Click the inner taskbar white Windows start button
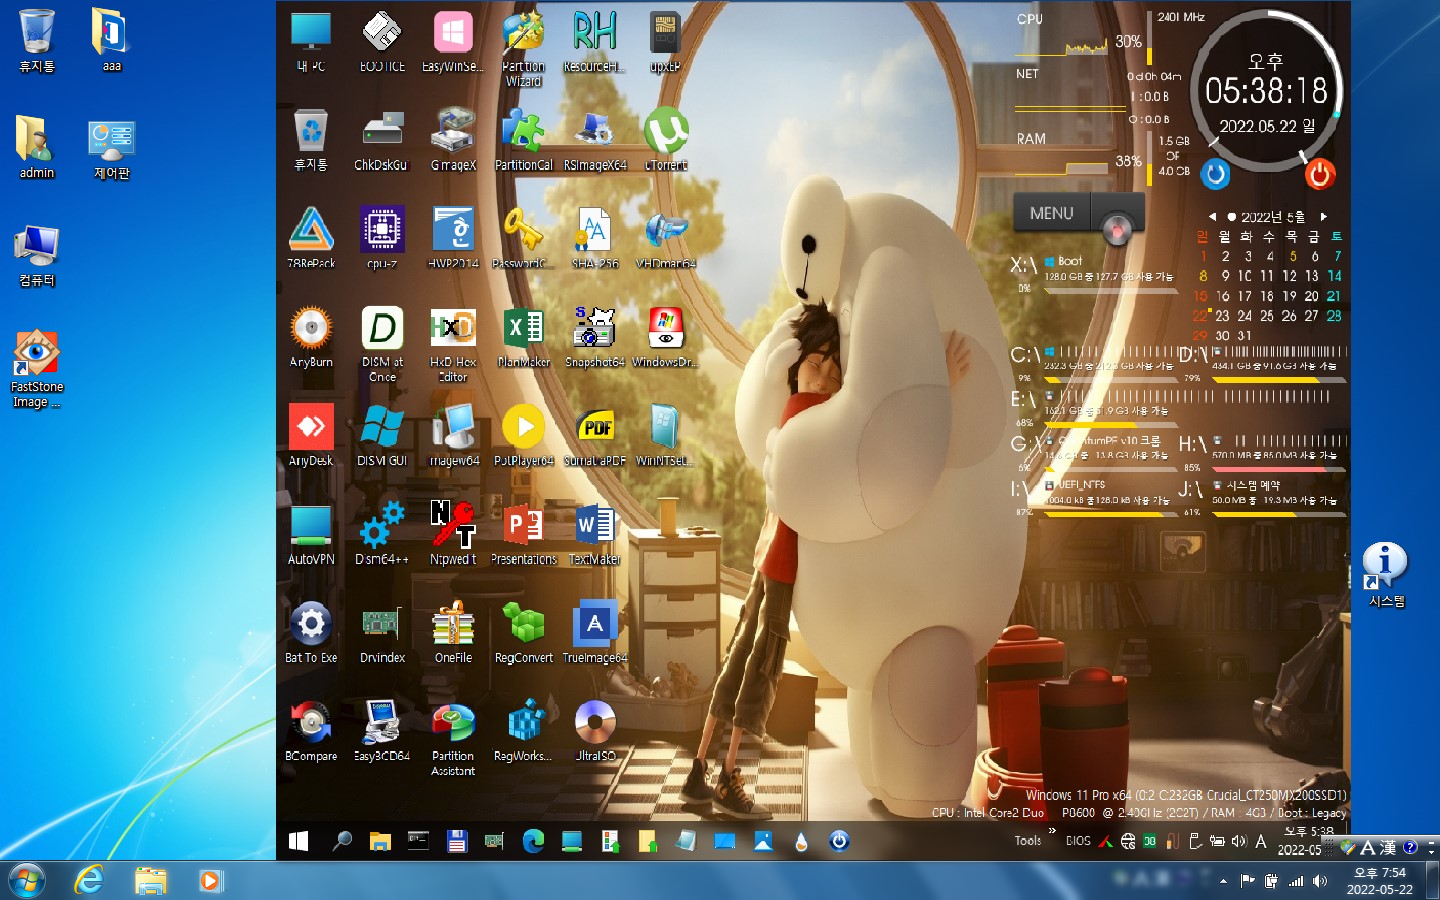This screenshot has width=1440, height=900. [298, 841]
